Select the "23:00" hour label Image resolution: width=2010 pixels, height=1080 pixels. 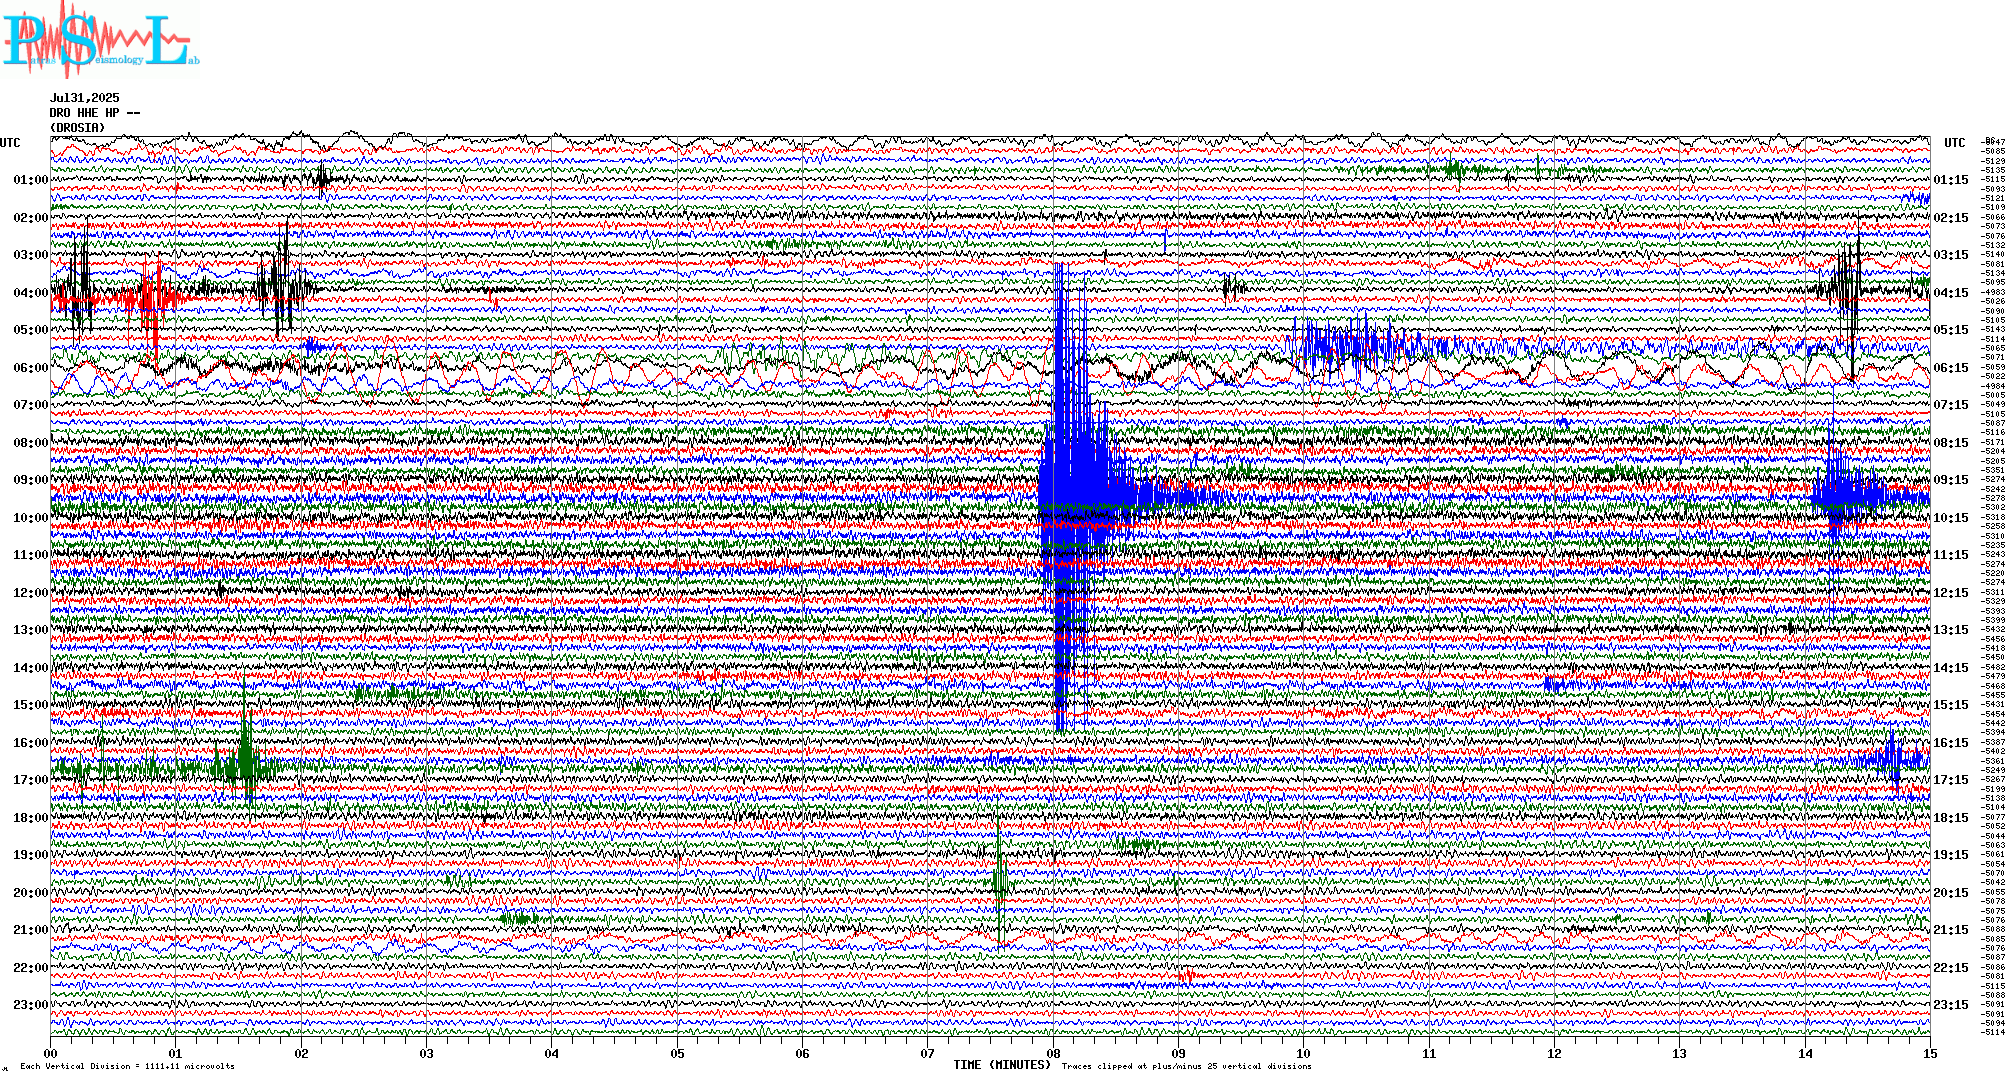(x=31, y=1005)
